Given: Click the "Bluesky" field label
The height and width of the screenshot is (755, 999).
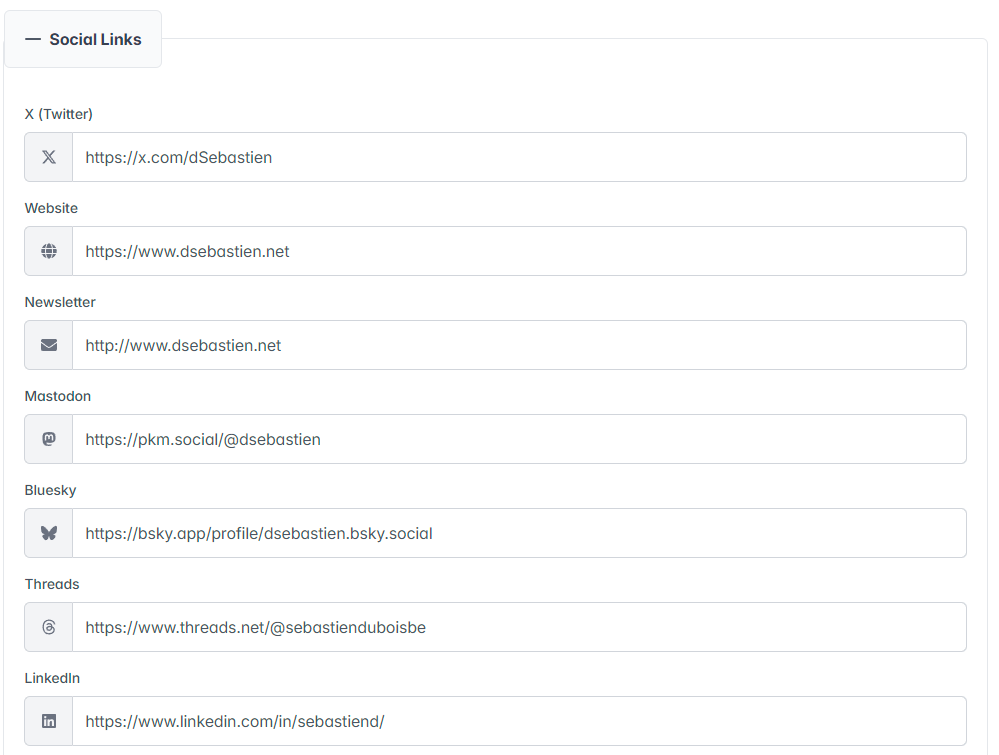Looking at the screenshot, I should click(51, 490).
